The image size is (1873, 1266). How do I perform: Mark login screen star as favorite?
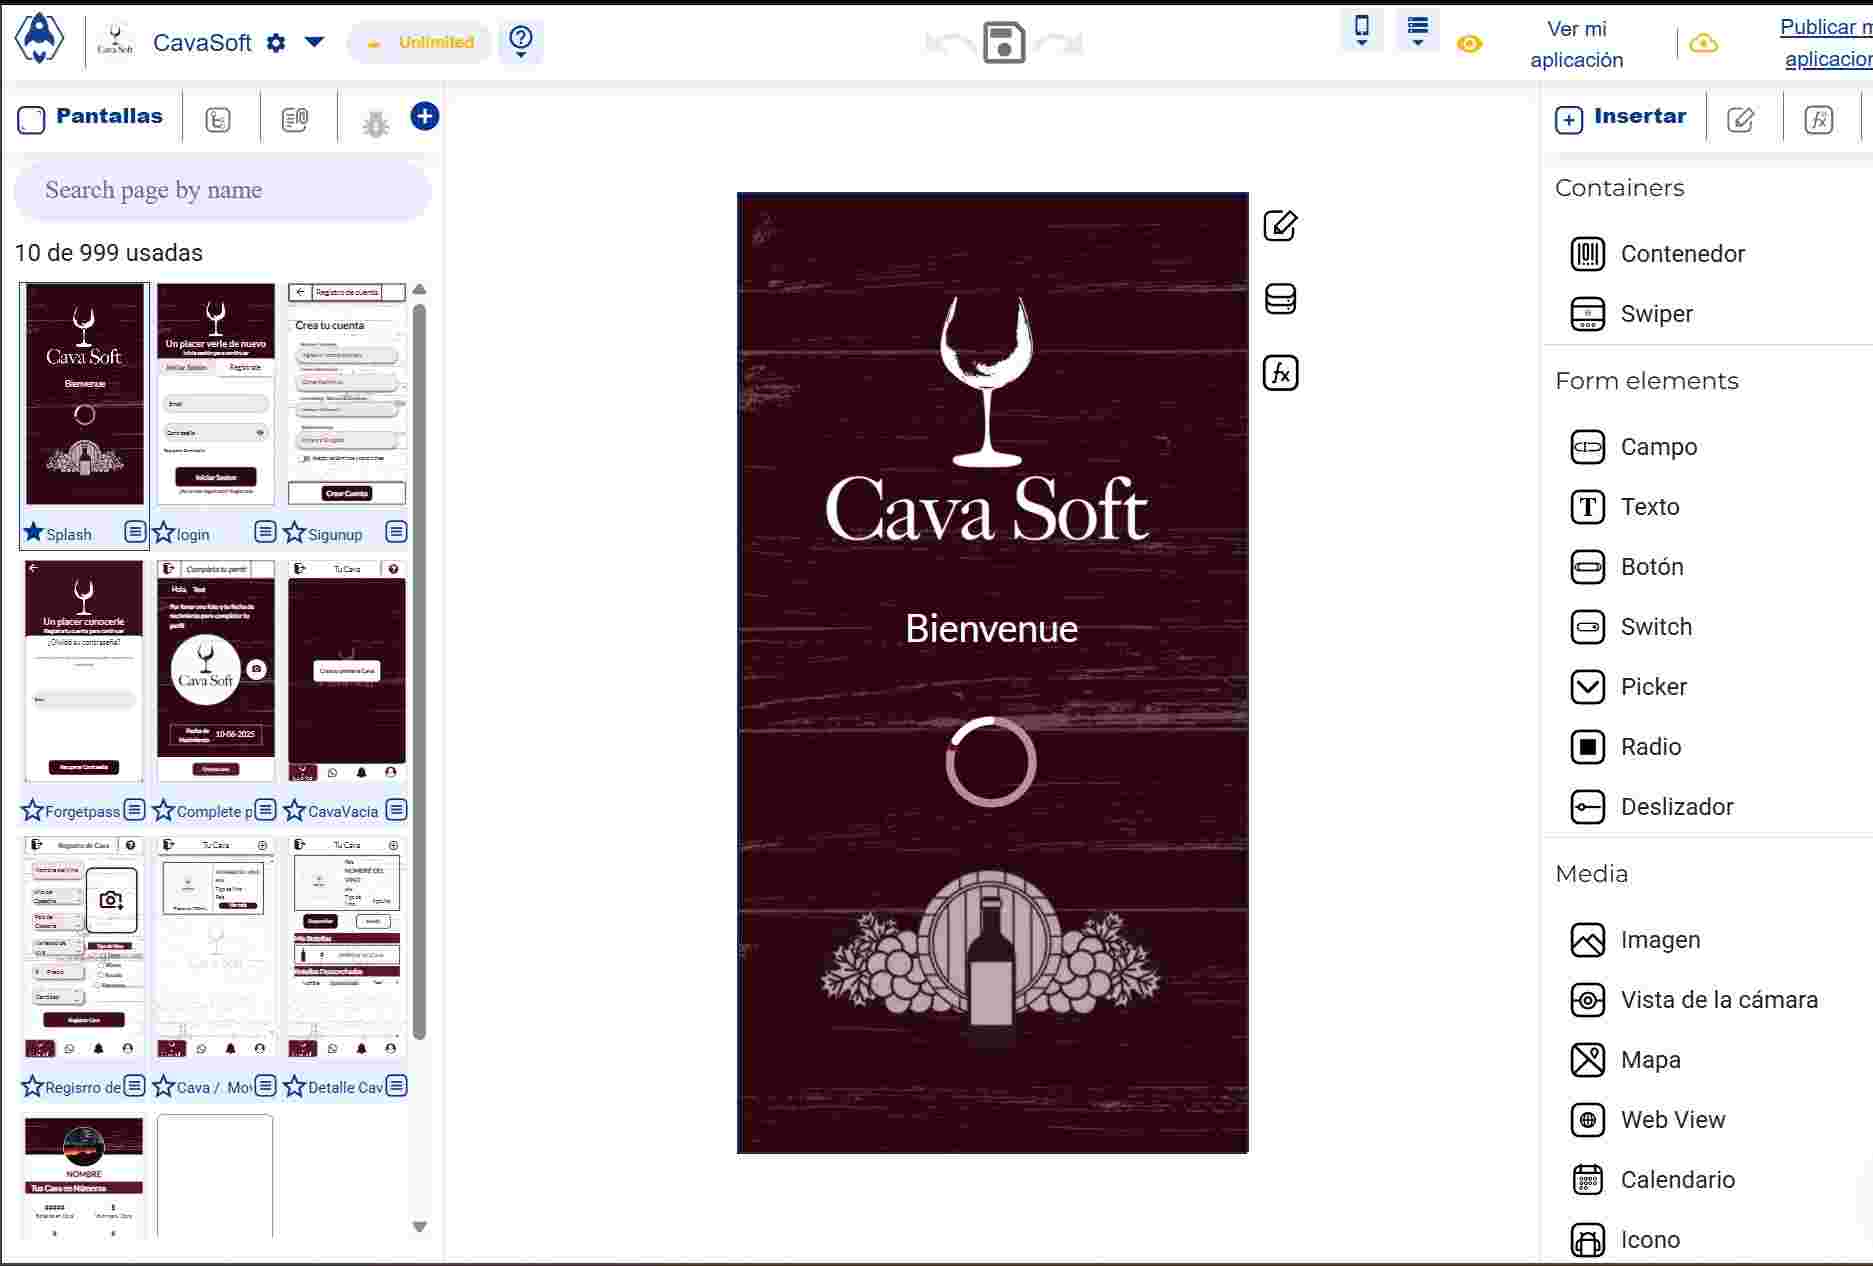(x=164, y=533)
